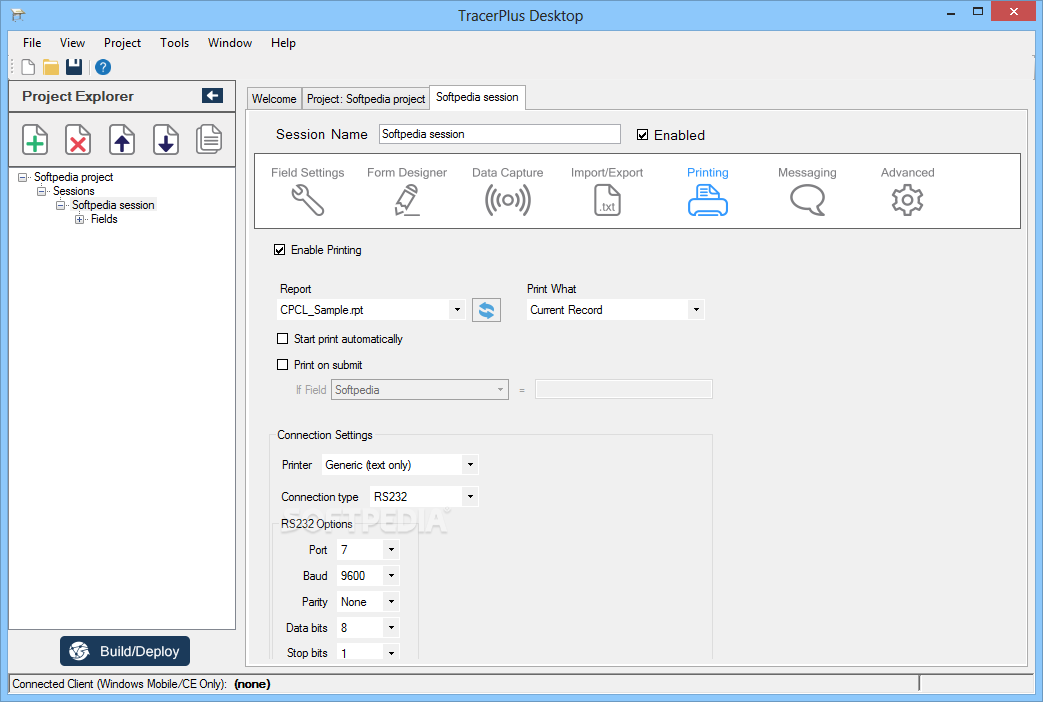Select the Printing printer icon
1043x702 pixels.
point(708,200)
